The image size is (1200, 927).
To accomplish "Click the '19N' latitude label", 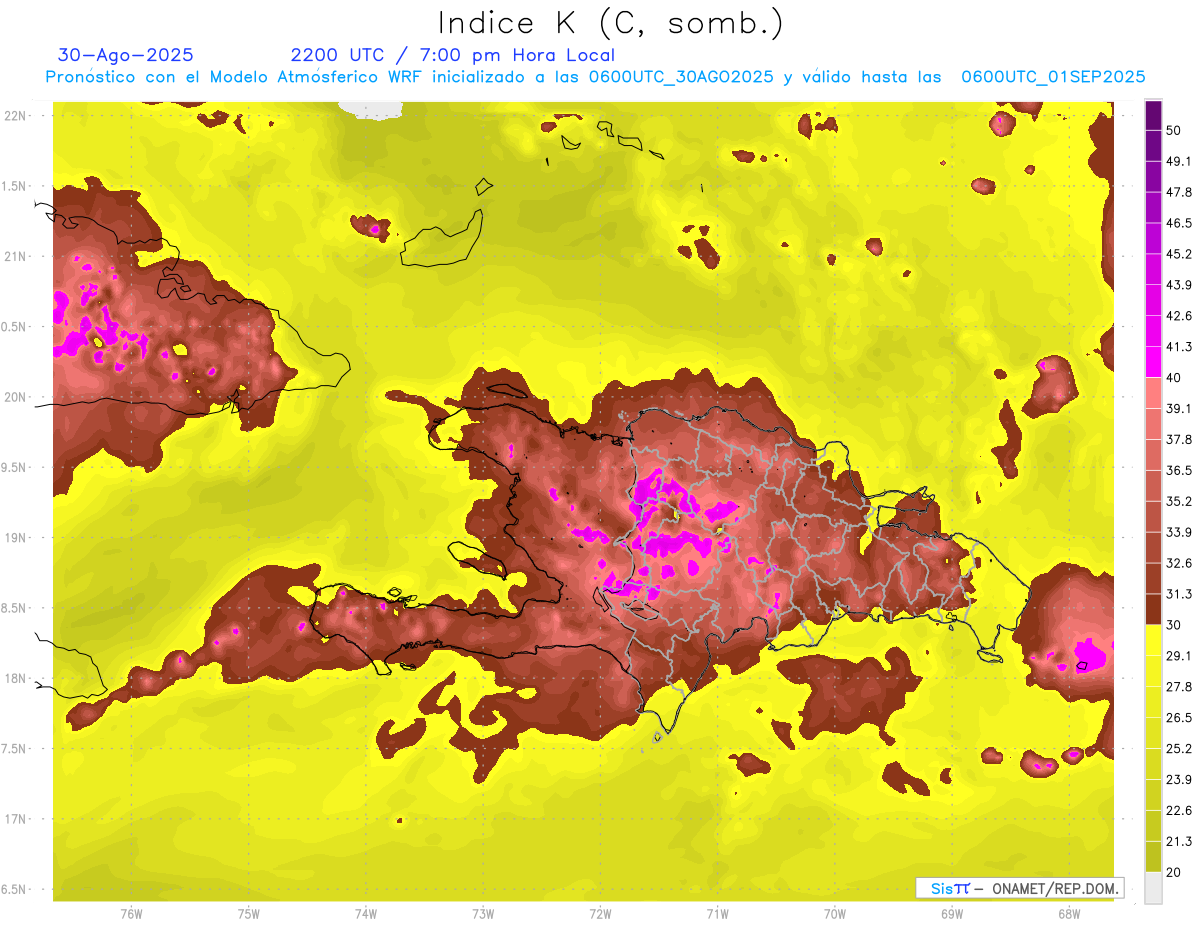I will tap(15, 537).
